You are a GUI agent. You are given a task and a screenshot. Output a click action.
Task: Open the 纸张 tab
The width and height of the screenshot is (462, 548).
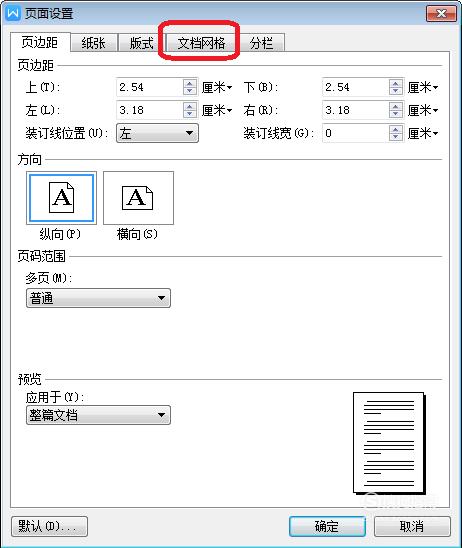93,43
